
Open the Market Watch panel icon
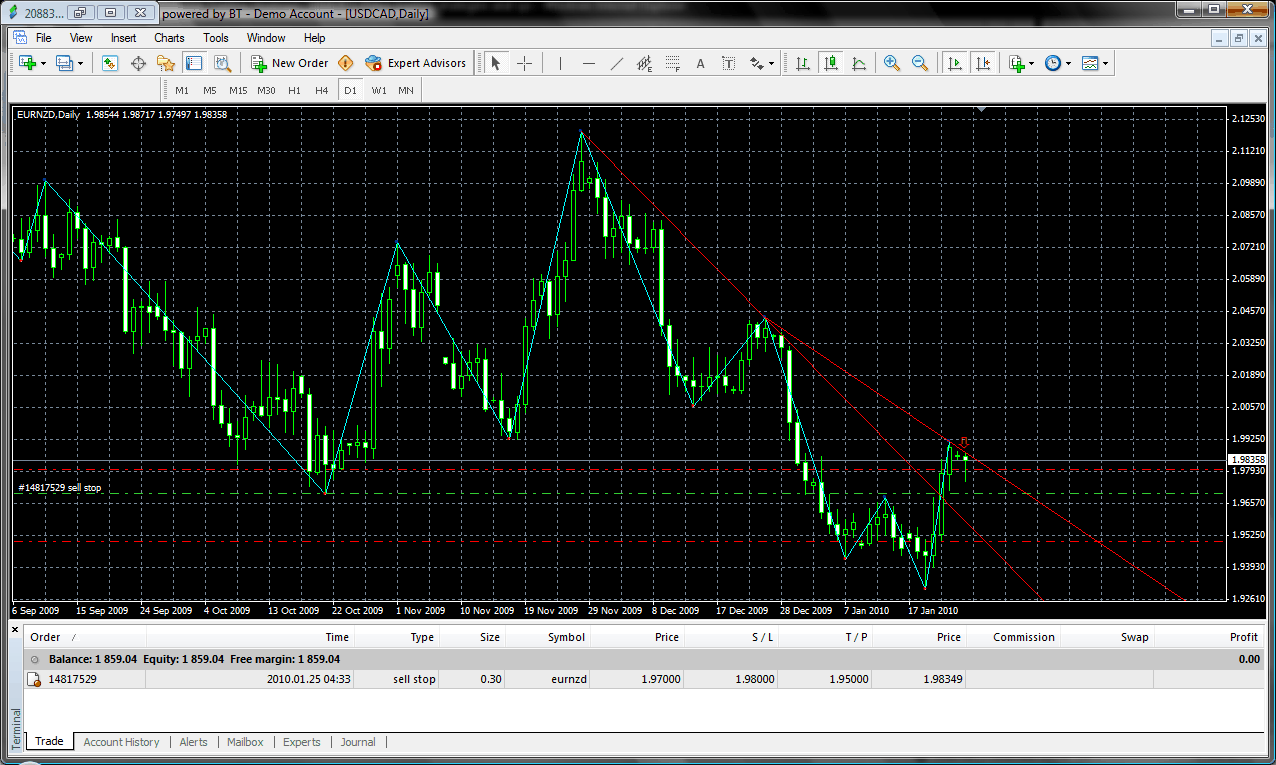[110, 63]
